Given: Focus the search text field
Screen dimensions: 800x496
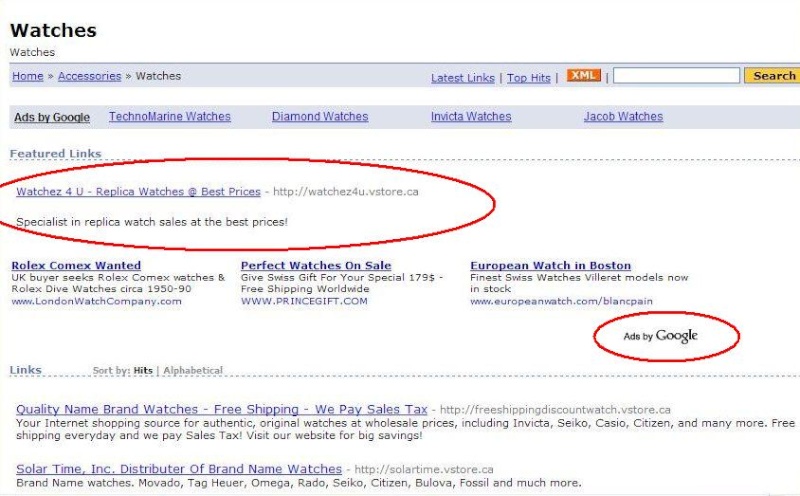Looking at the screenshot, I should click(676, 76).
